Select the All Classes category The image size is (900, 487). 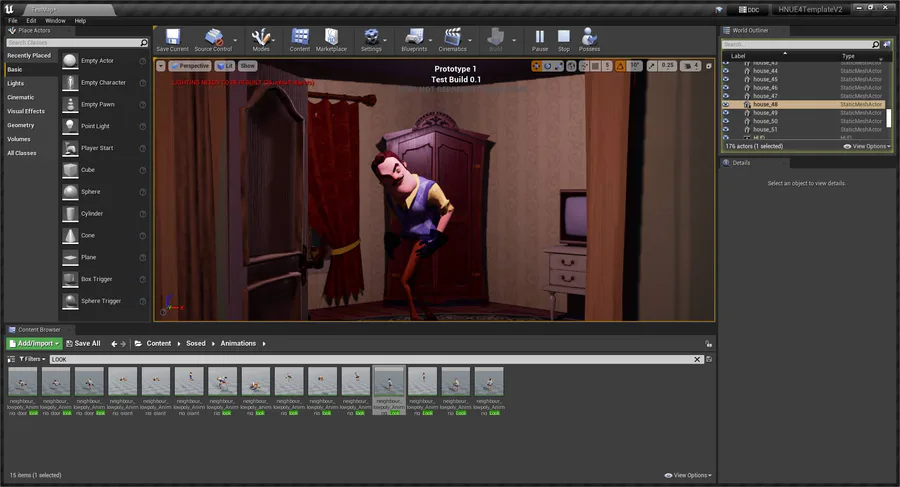tap(22, 153)
